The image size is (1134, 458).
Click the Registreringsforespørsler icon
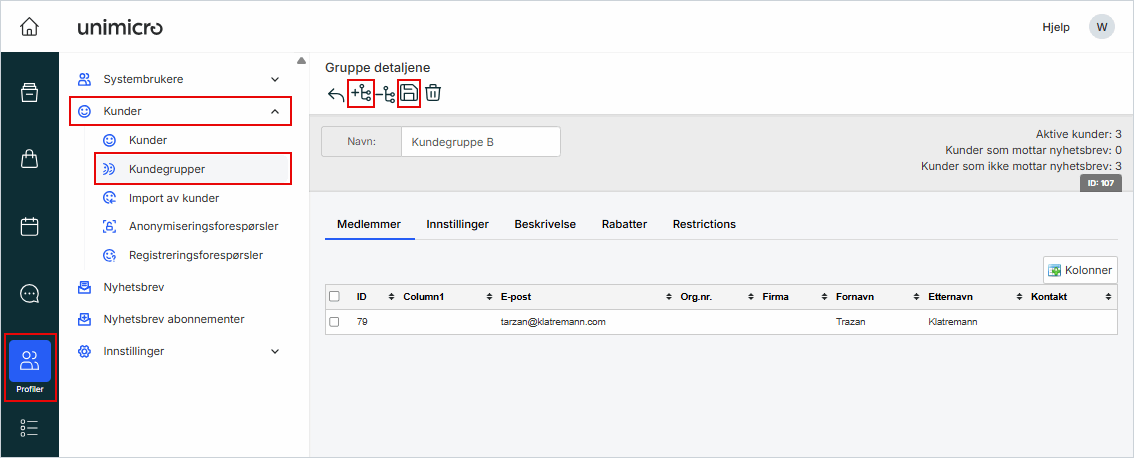(109, 255)
